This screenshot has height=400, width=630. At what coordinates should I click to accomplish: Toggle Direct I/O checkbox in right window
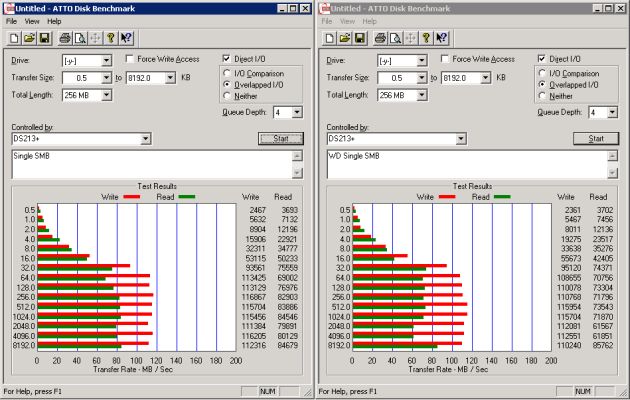542,59
